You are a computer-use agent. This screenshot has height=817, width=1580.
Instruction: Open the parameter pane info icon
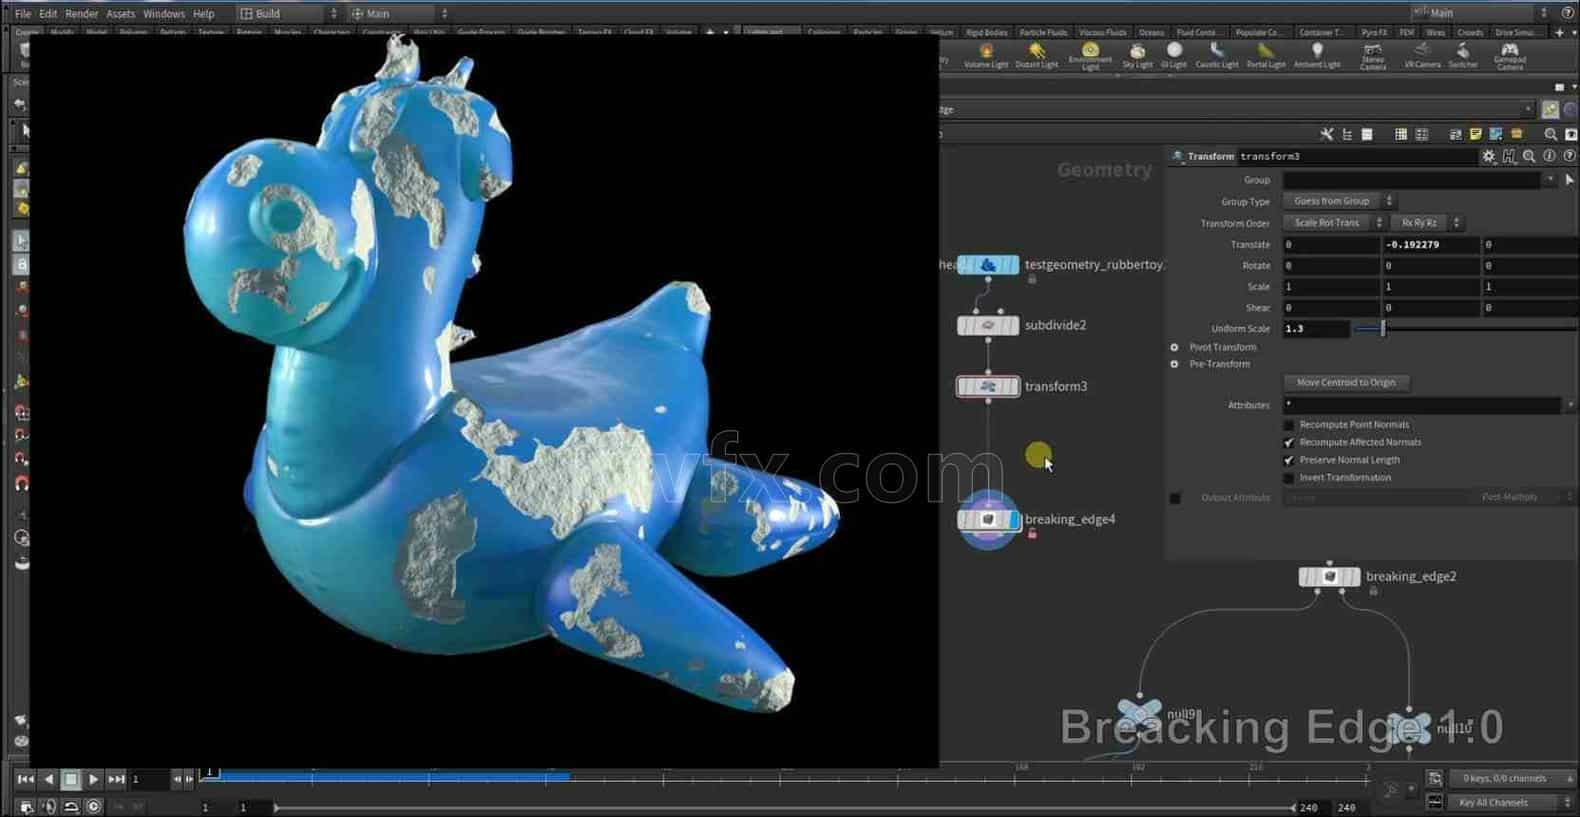coord(1549,156)
